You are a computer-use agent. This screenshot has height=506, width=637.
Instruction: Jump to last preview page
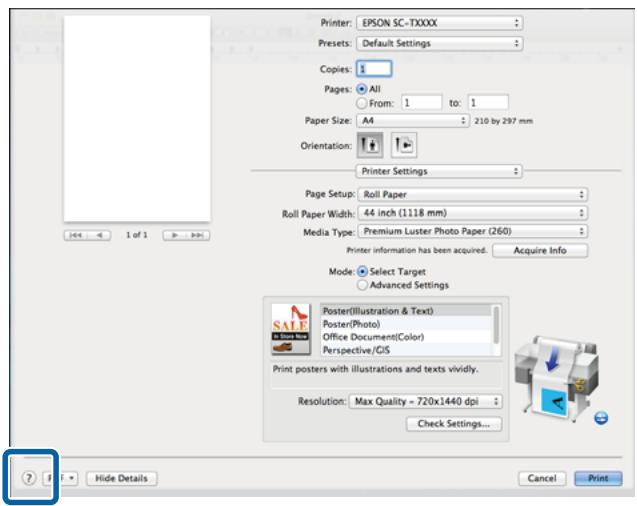coord(198,235)
